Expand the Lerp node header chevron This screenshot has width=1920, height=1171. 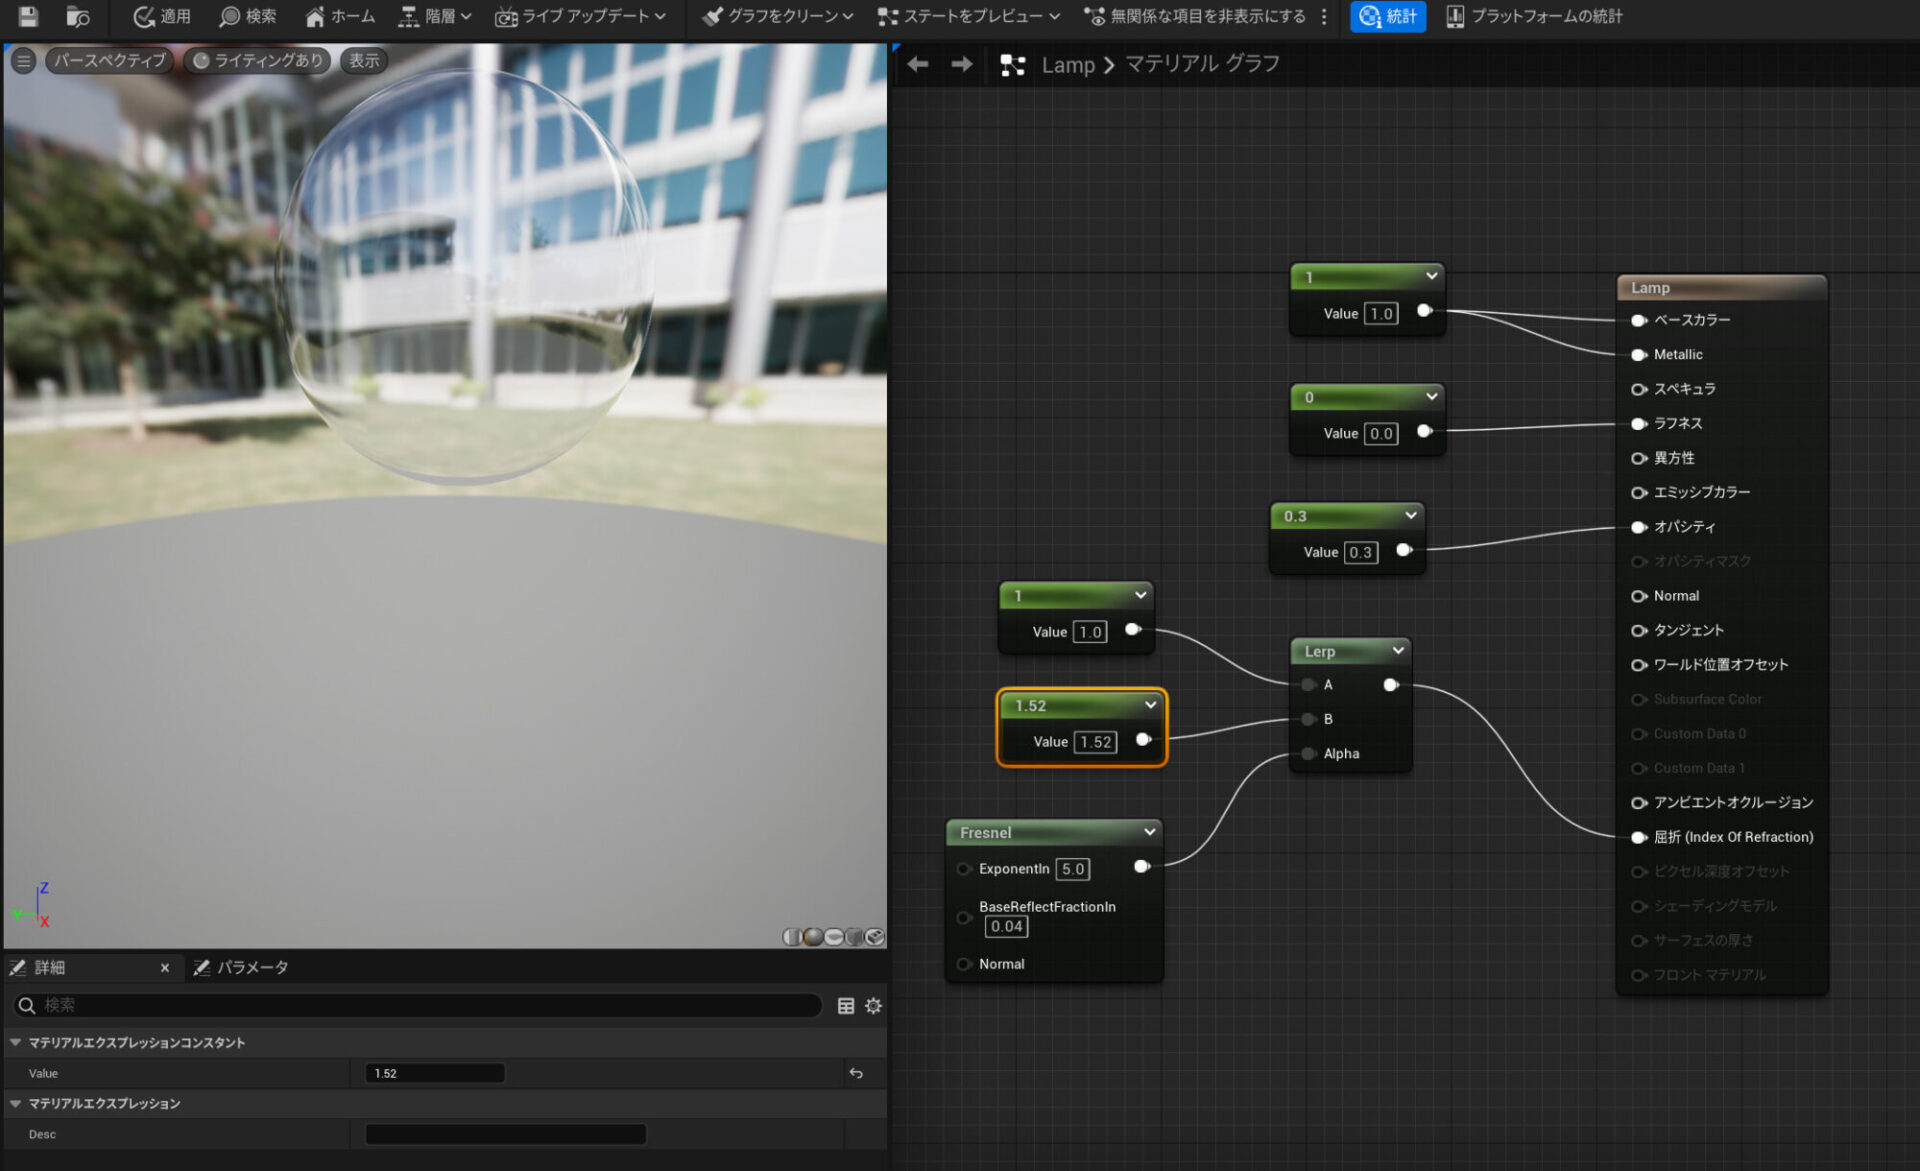[x=1396, y=651]
